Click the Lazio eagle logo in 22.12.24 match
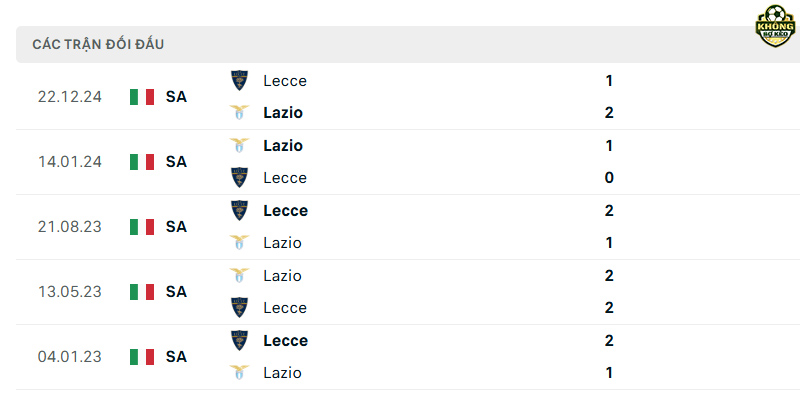The image size is (800, 400). (x=239, y=112)
